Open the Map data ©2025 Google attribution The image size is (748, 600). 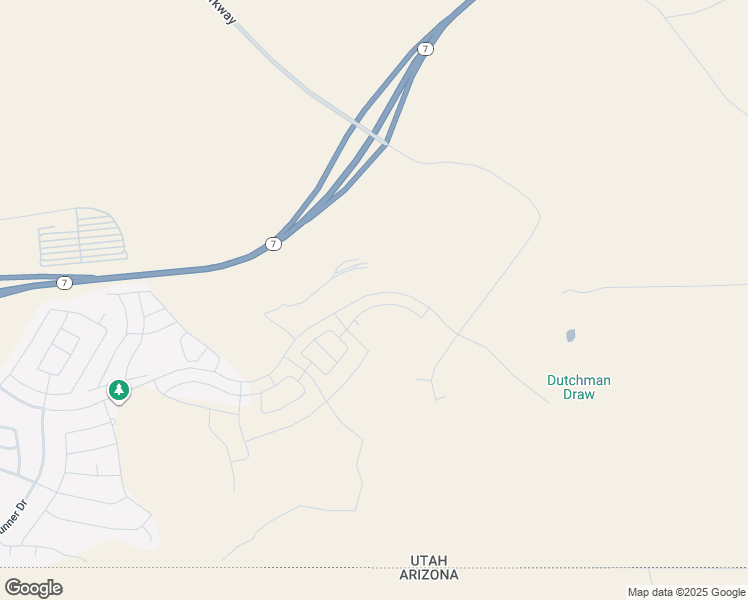tap(686, 592)
